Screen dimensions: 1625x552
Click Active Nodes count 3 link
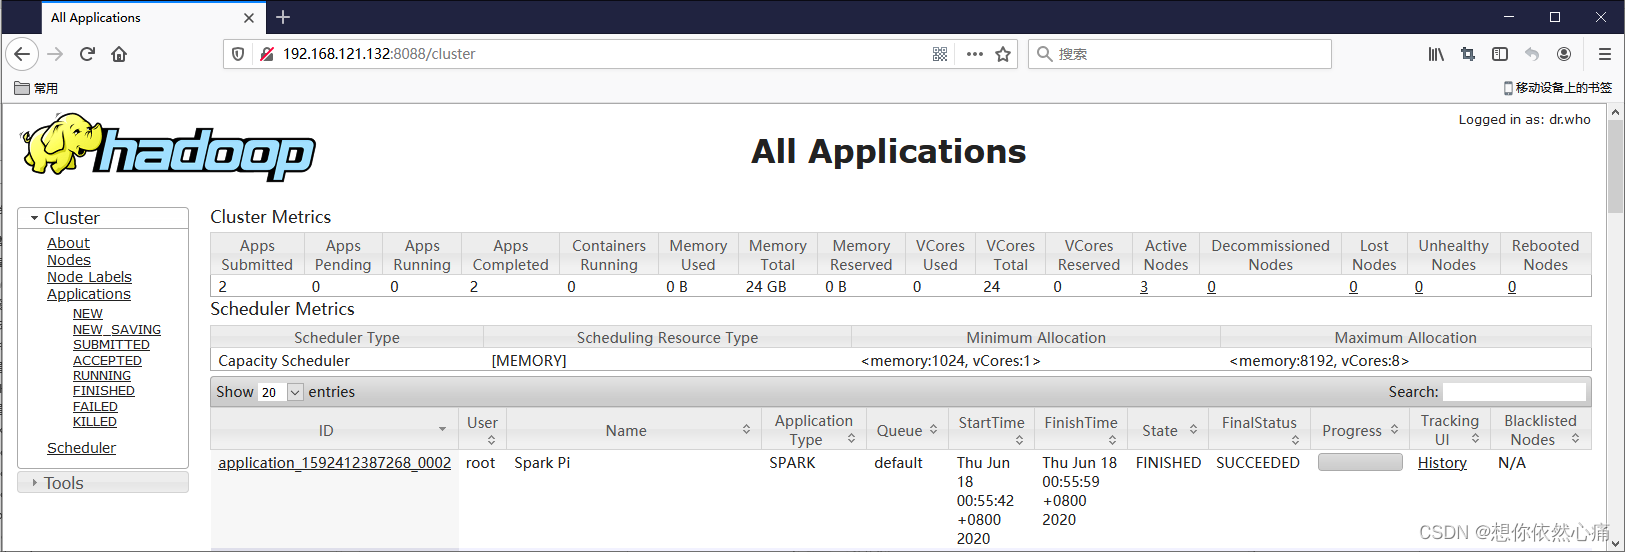[x=1144, y=287]
